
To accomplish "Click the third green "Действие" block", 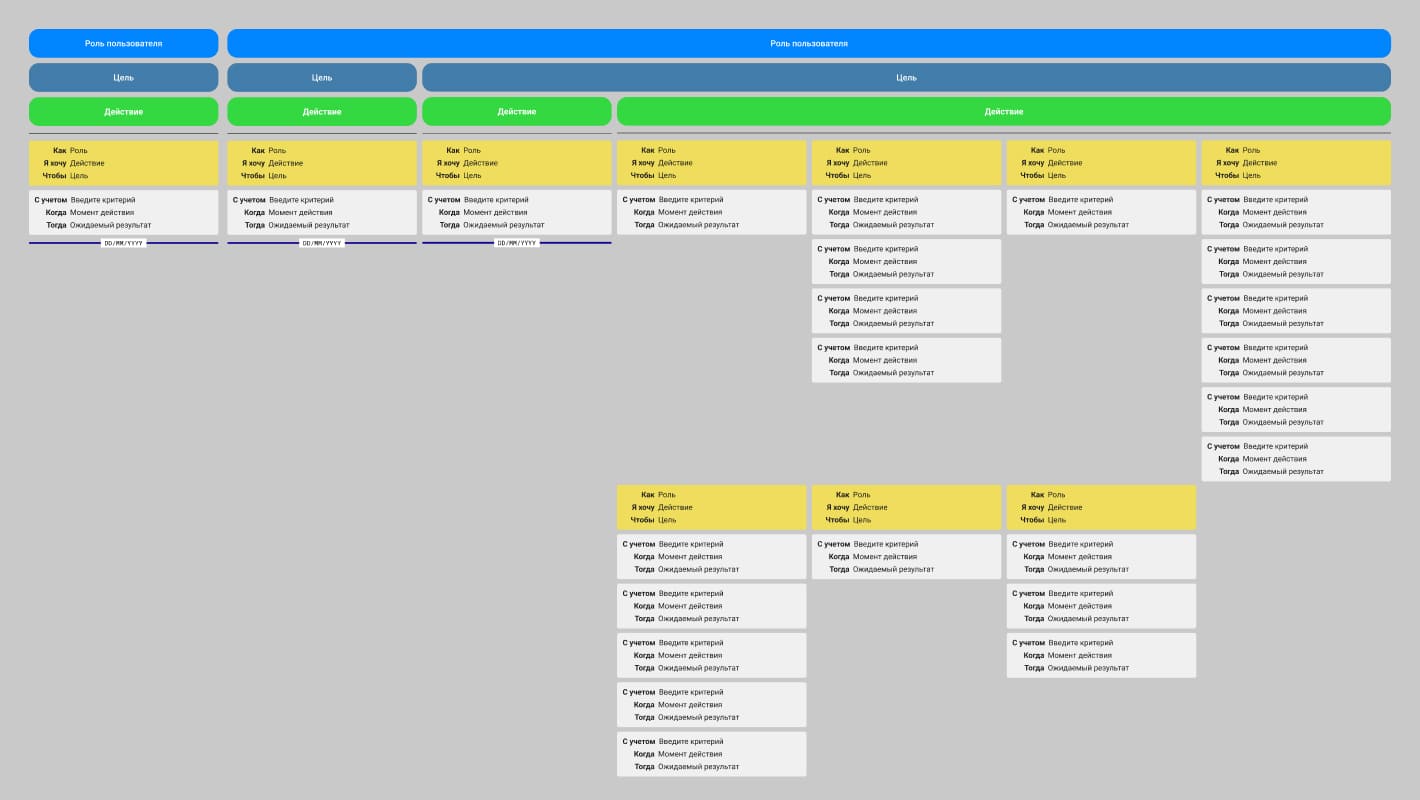I will [516, 111].
